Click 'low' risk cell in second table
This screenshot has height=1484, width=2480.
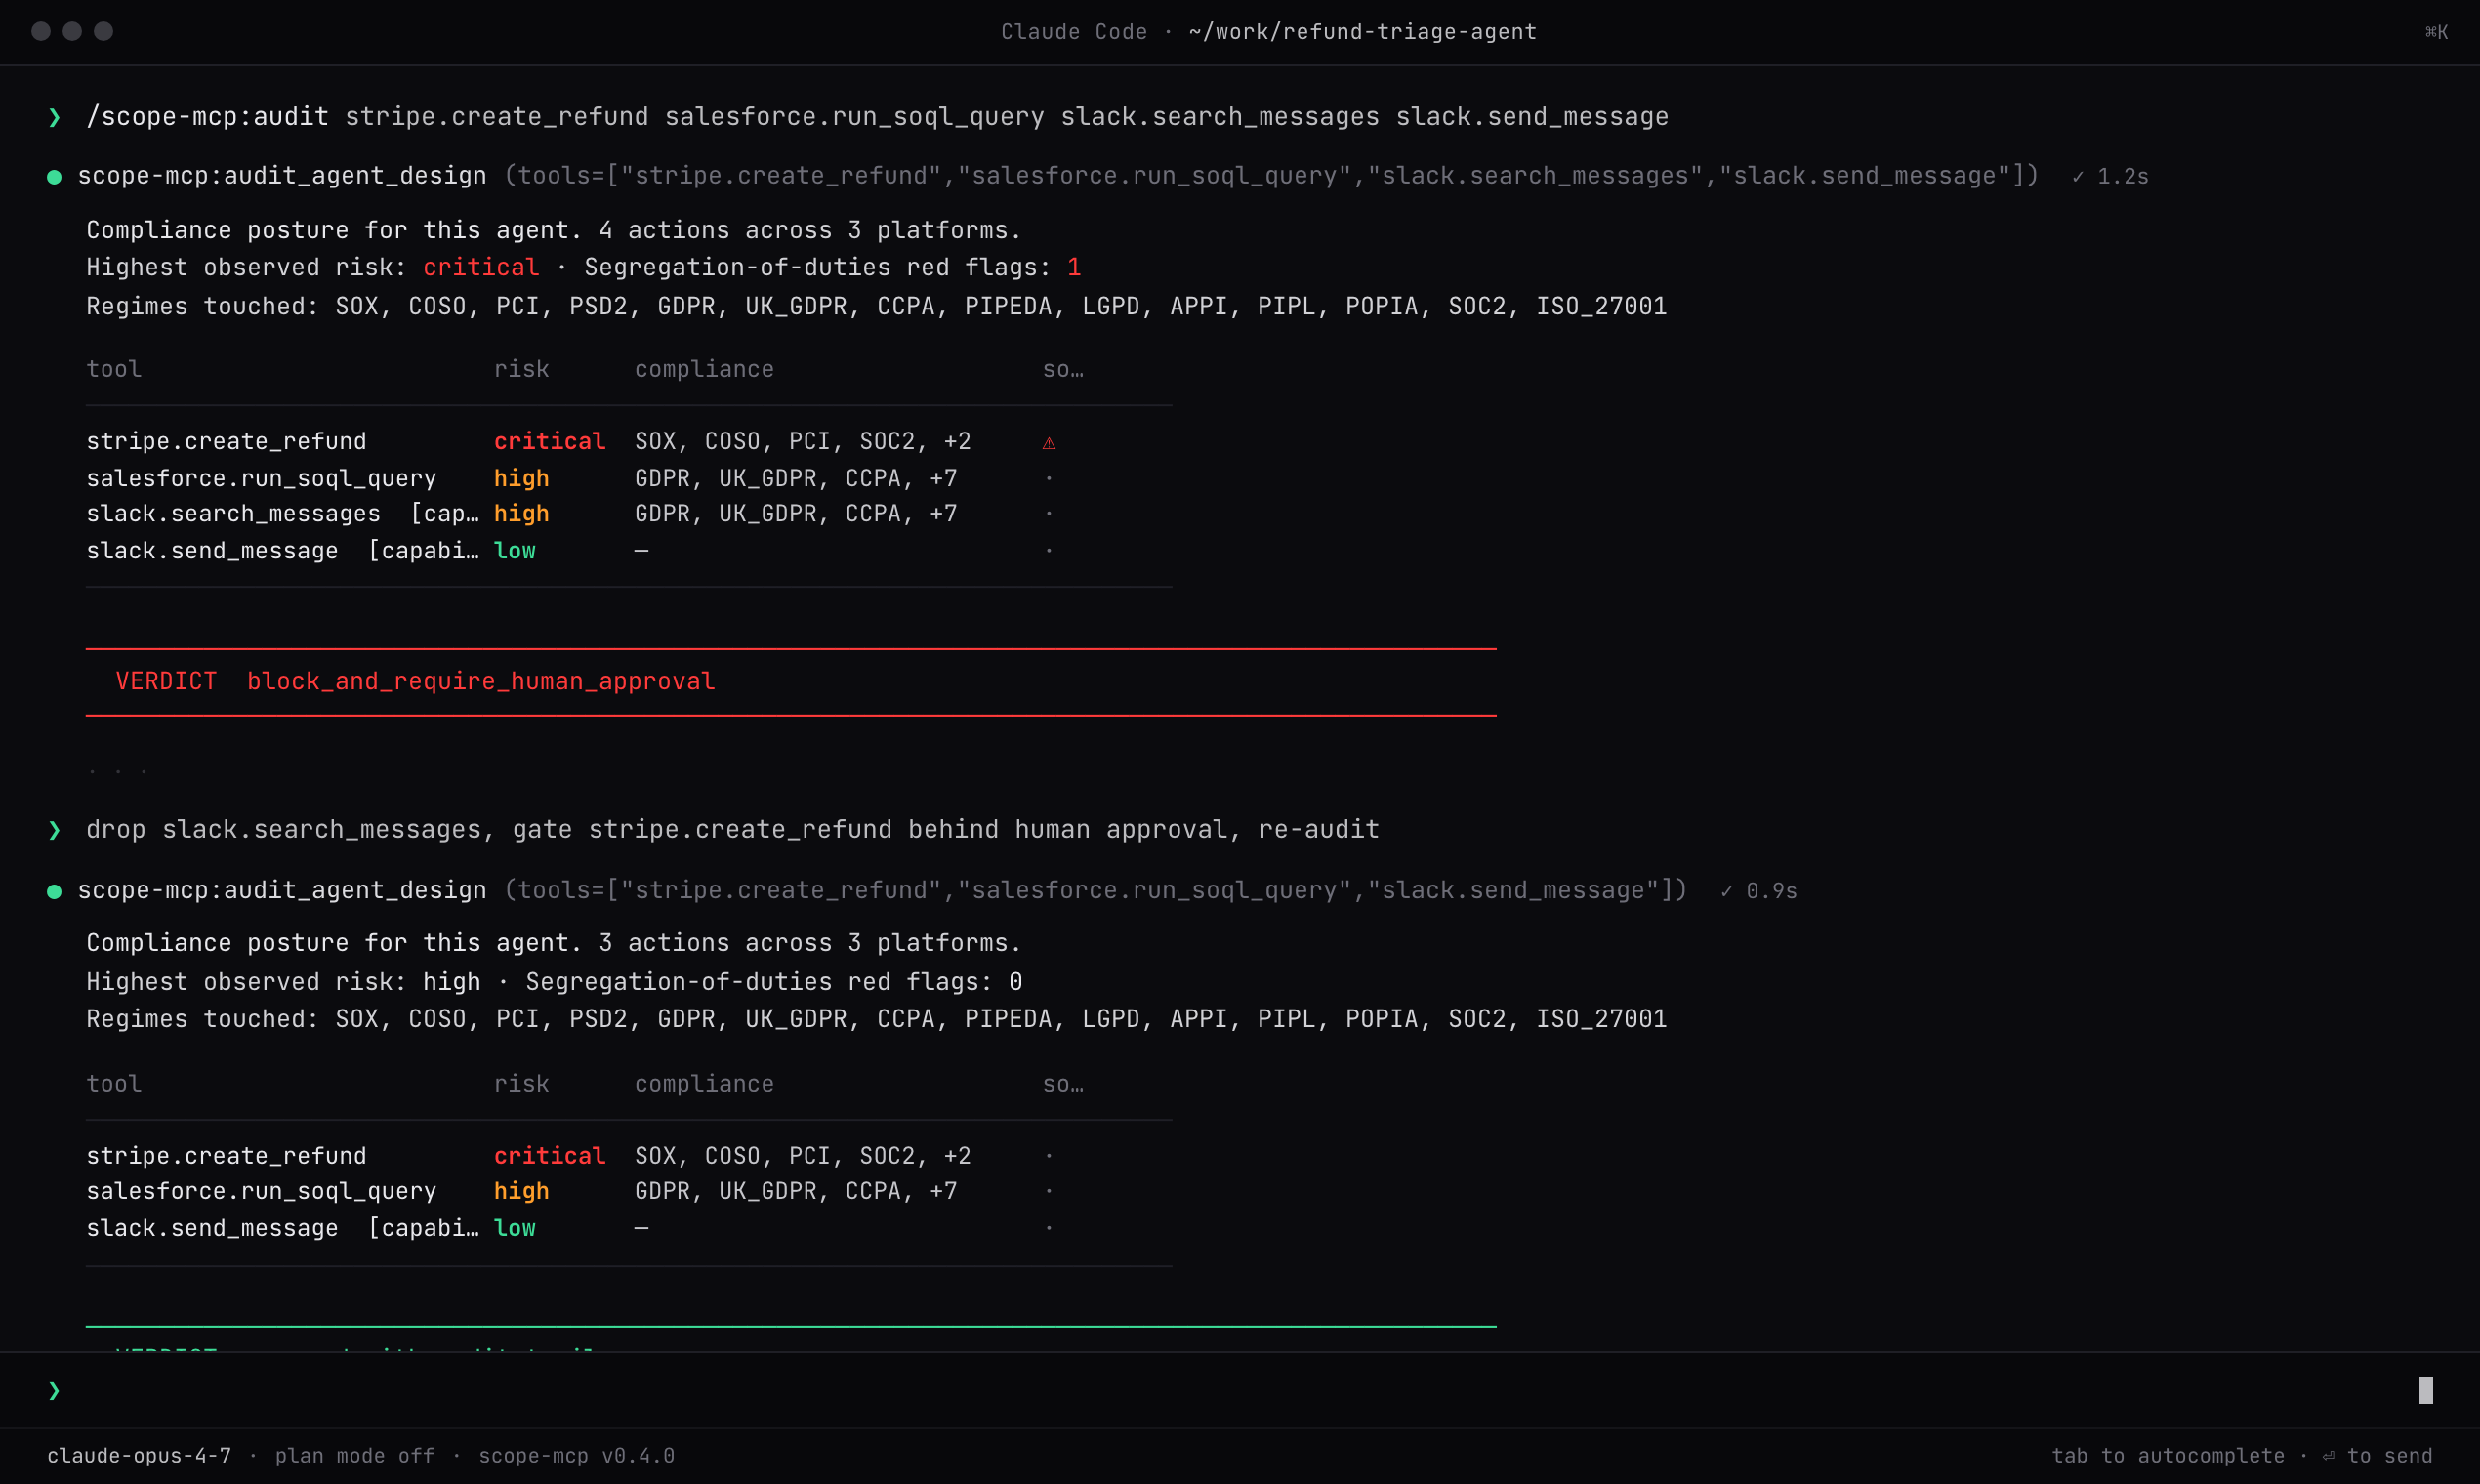click(515, 1229)
